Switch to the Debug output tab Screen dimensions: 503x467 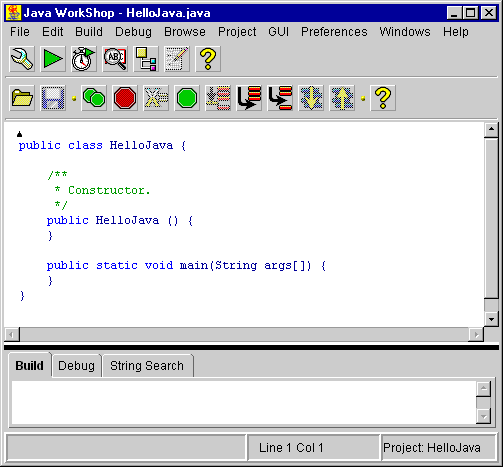point(76,366)
